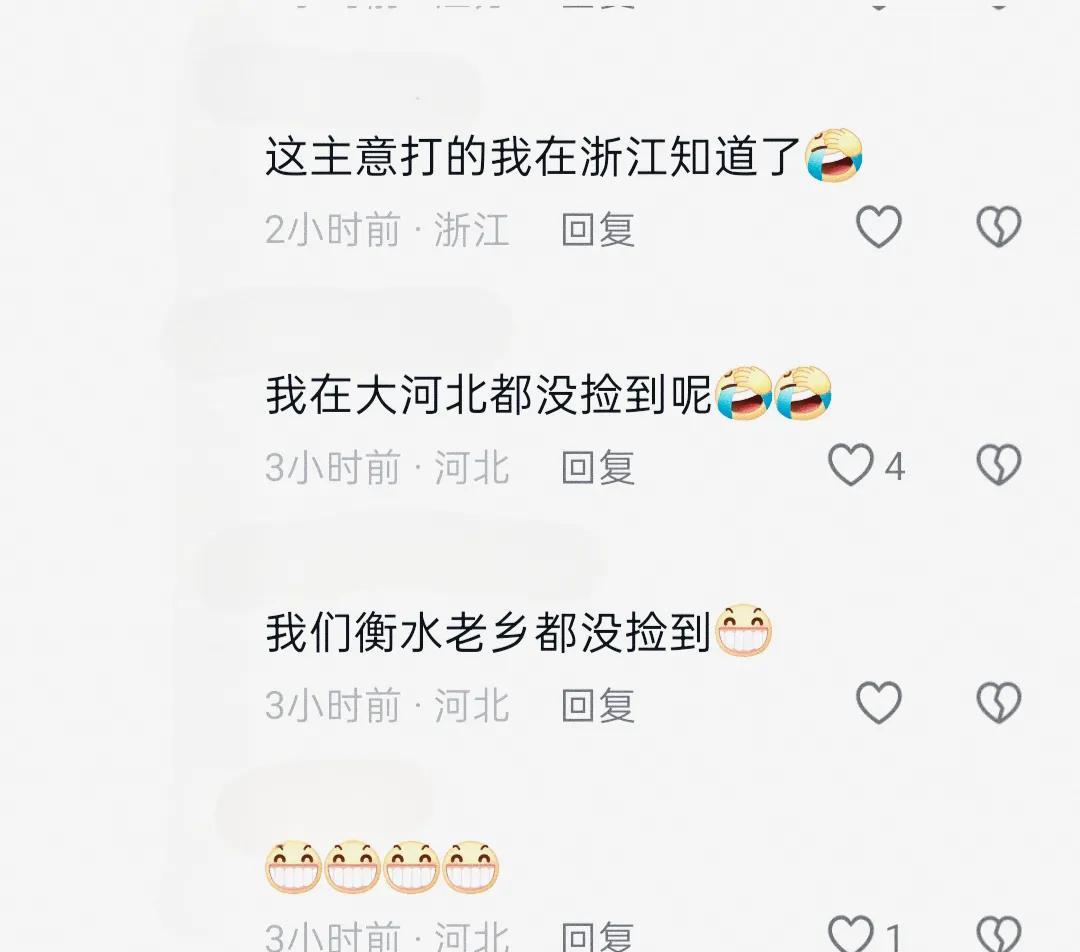Dislike the four-grin-emoji comment broken heart

(x=999, y=934)
